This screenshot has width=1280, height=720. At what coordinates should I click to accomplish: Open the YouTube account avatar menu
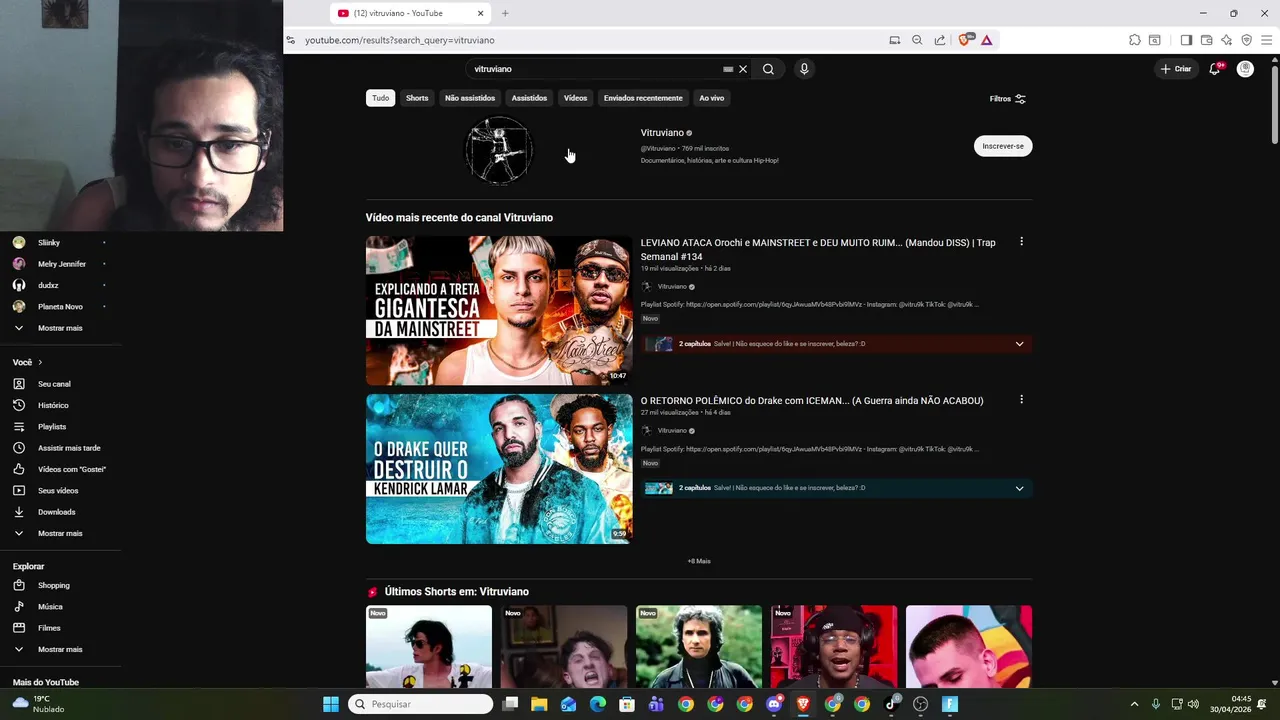[x=1245, y=69]
